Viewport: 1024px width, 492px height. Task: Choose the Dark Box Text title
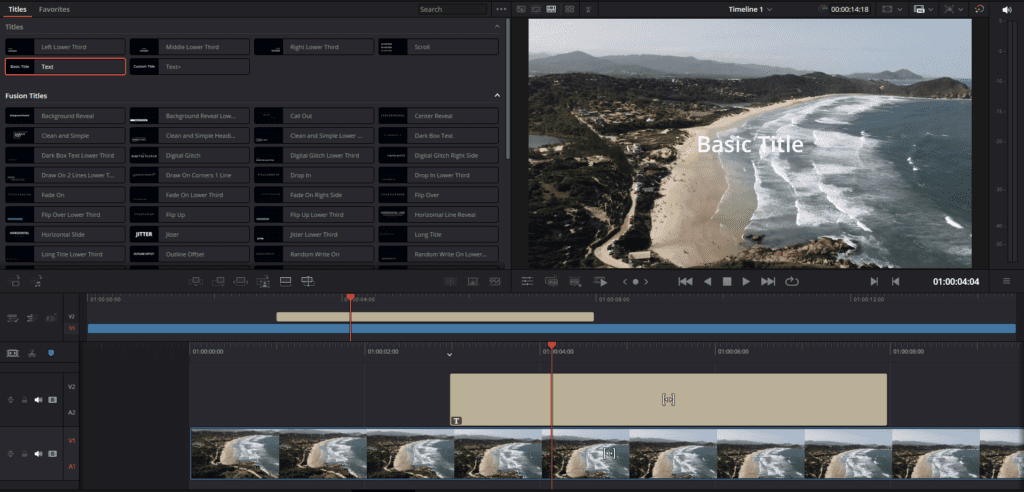tap(438, 136)
